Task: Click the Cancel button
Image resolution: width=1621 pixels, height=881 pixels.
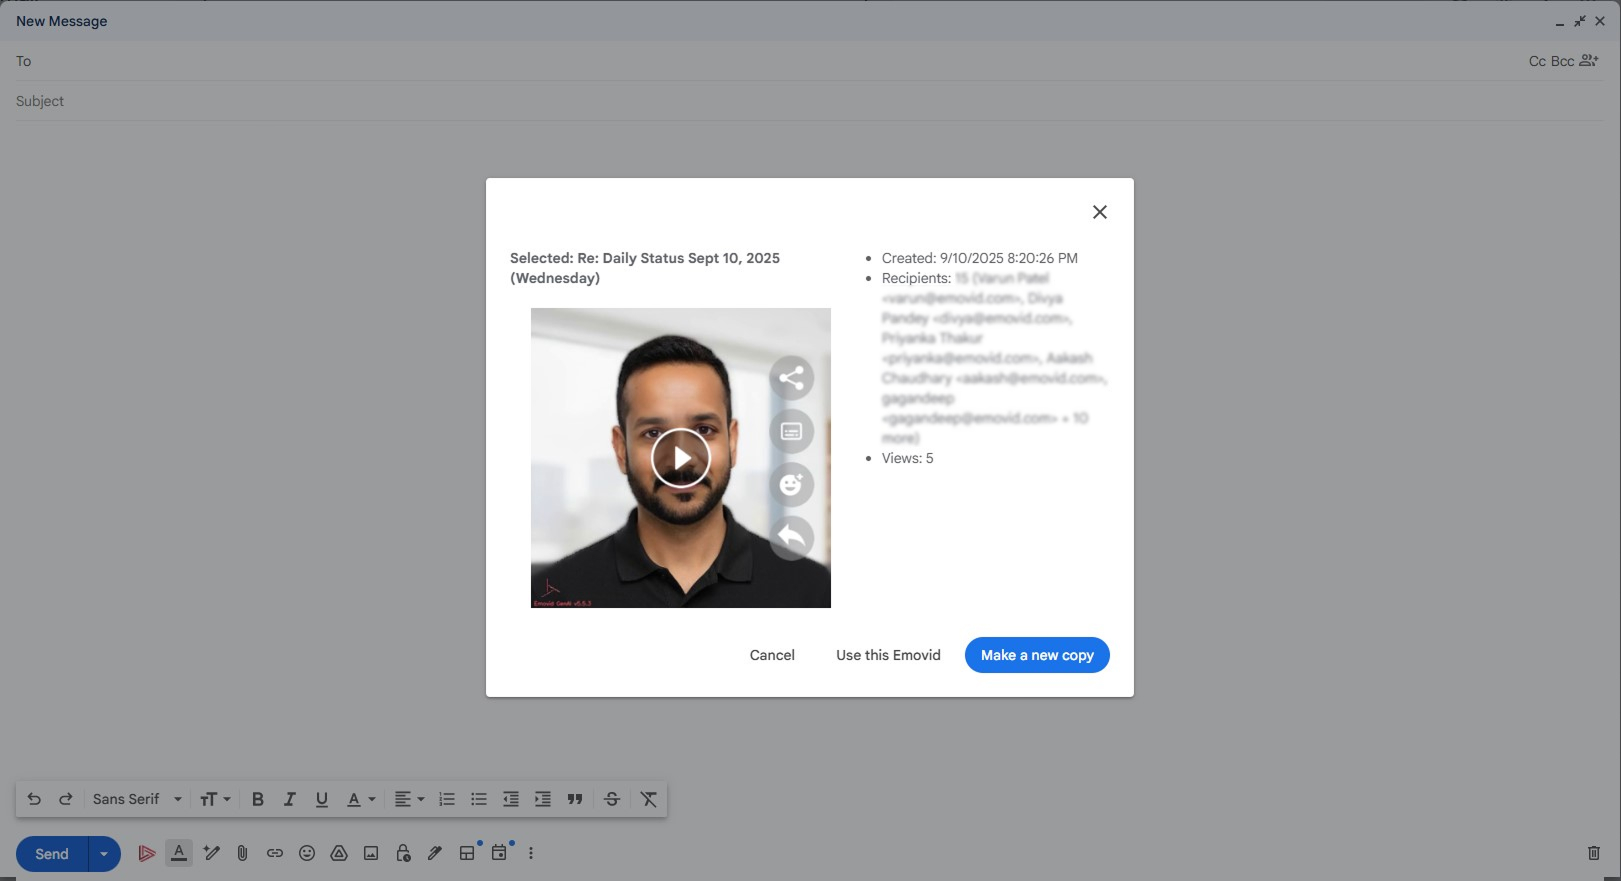Action: (772, 655)
